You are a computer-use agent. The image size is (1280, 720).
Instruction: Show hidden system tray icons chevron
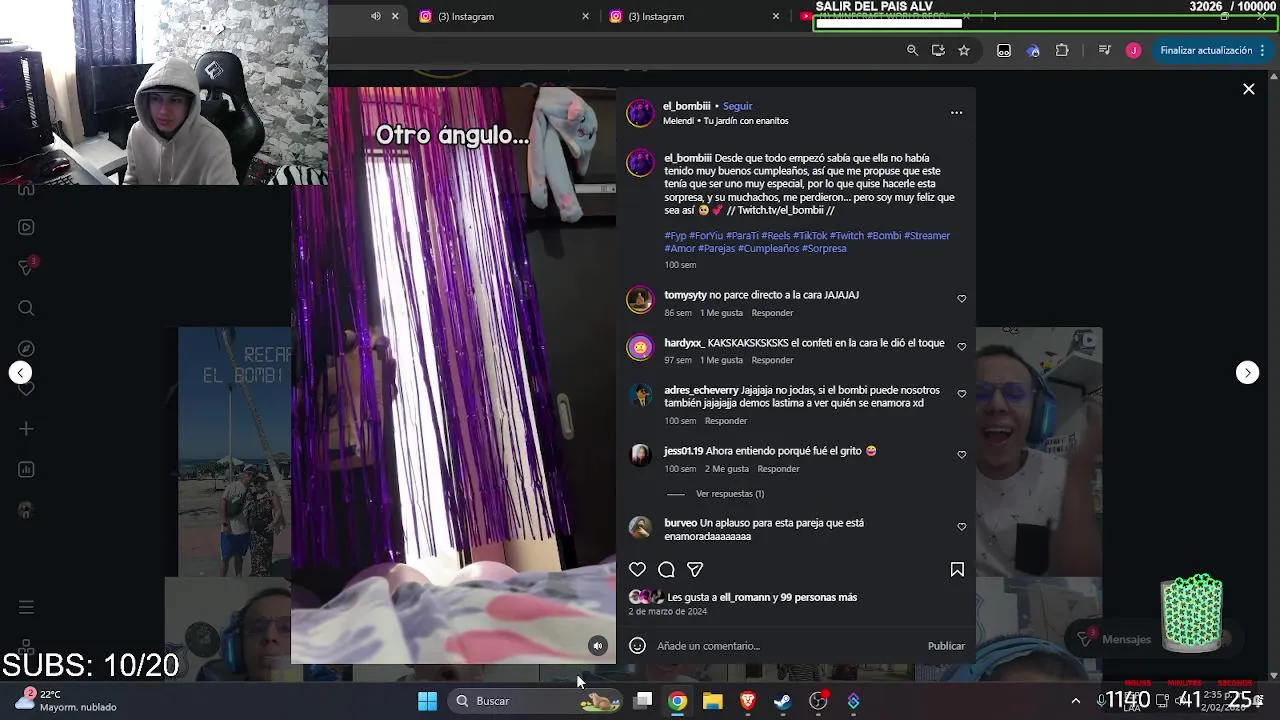pyautogui.click(x=1075, y=701)
